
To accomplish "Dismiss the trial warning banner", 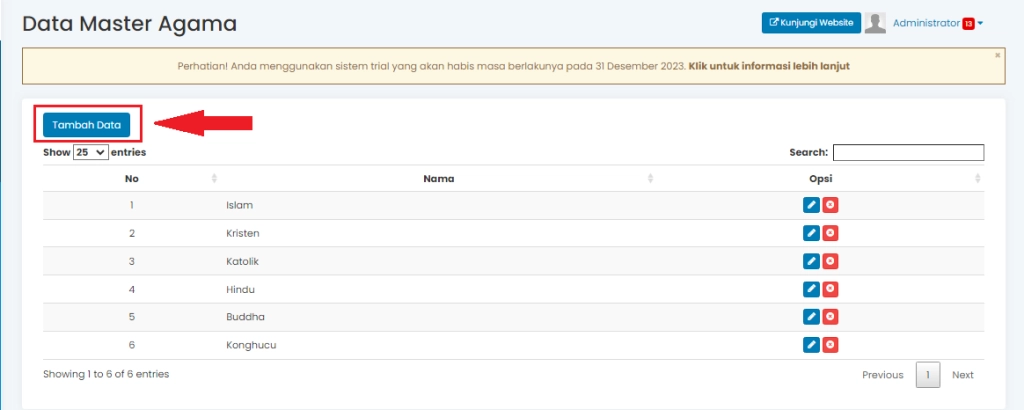I will pos(997,56).
